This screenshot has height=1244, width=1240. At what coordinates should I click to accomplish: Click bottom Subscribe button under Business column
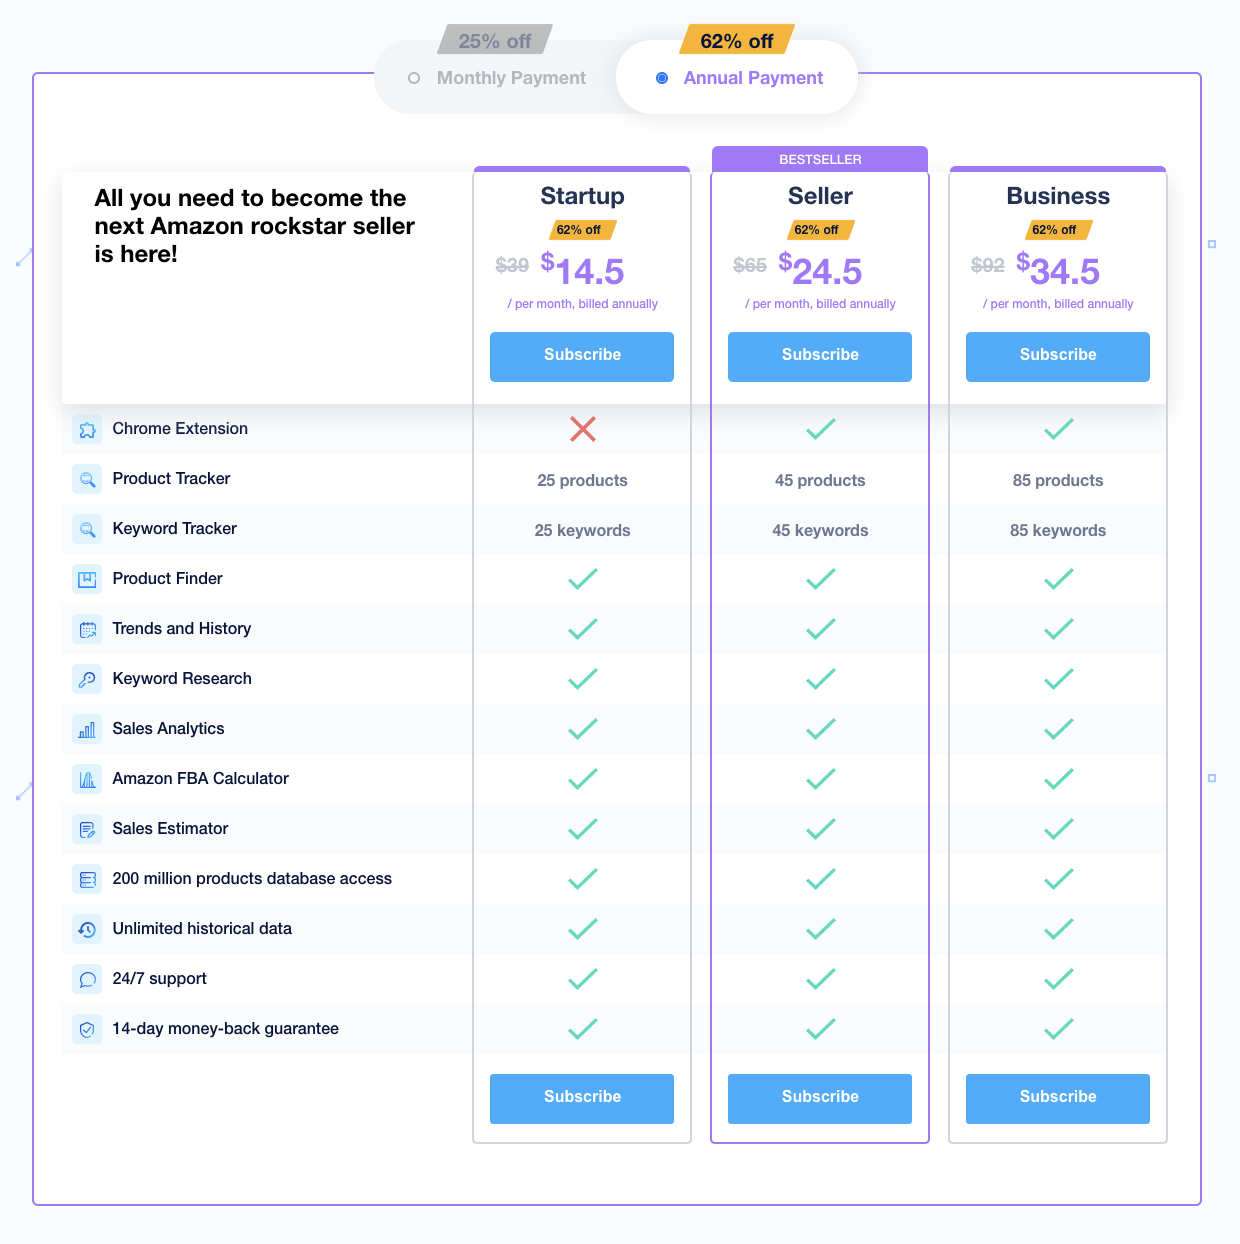1058,1099
